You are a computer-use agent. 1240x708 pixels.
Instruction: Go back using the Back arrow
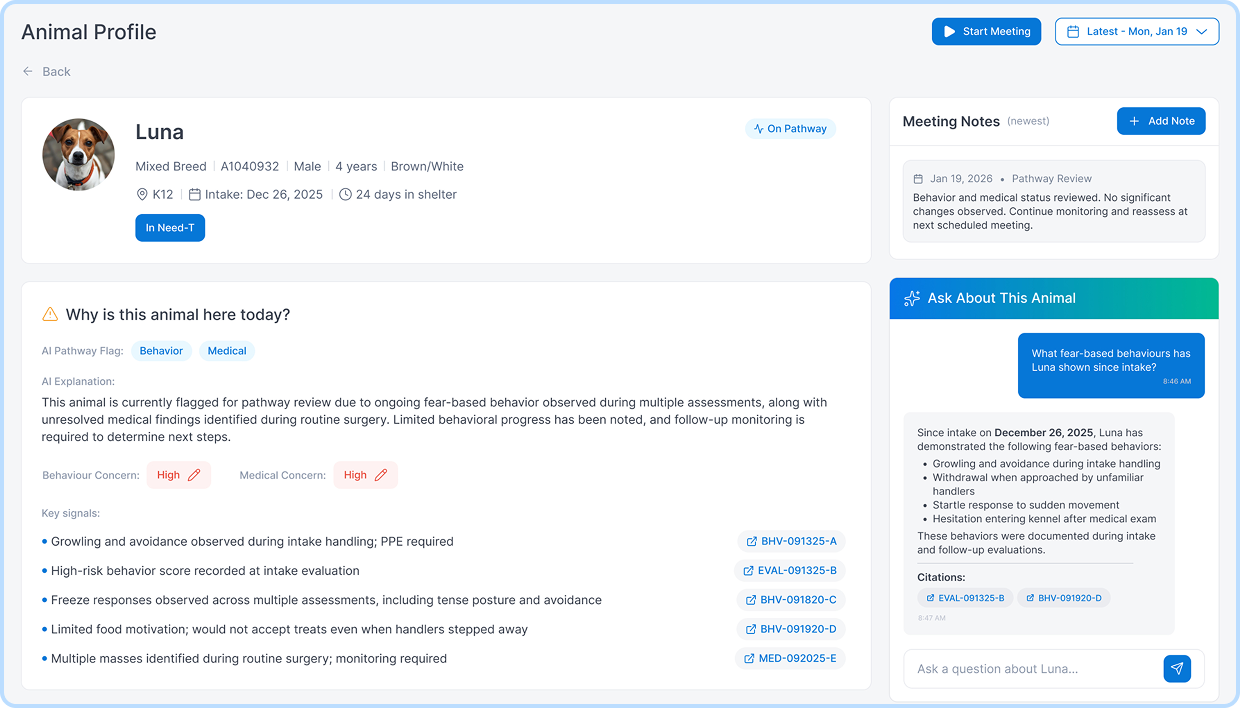47,72
